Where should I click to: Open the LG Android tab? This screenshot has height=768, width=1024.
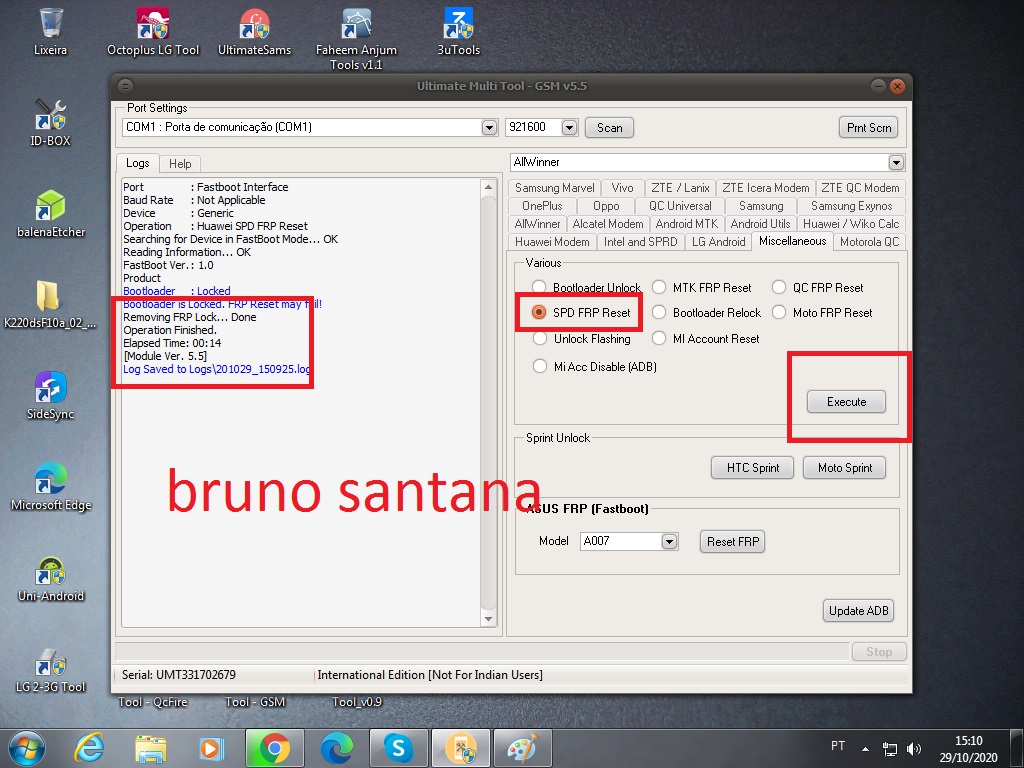pos(718,242)
